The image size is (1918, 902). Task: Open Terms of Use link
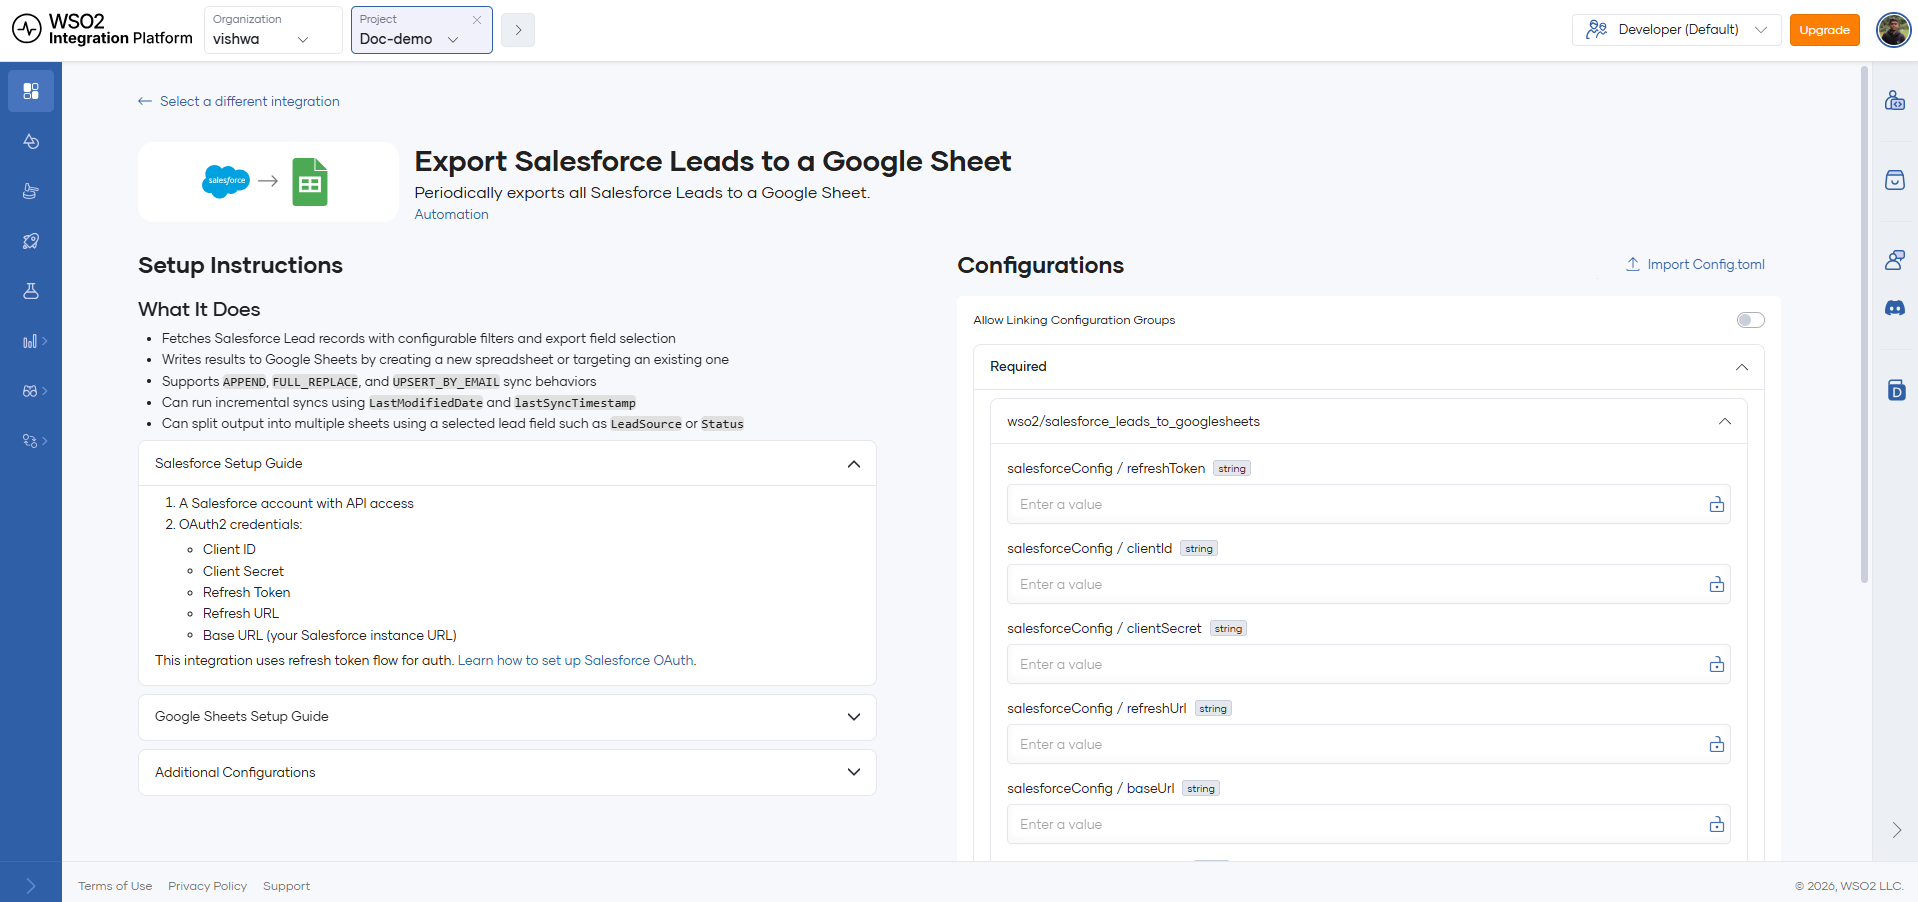(115, 886)
